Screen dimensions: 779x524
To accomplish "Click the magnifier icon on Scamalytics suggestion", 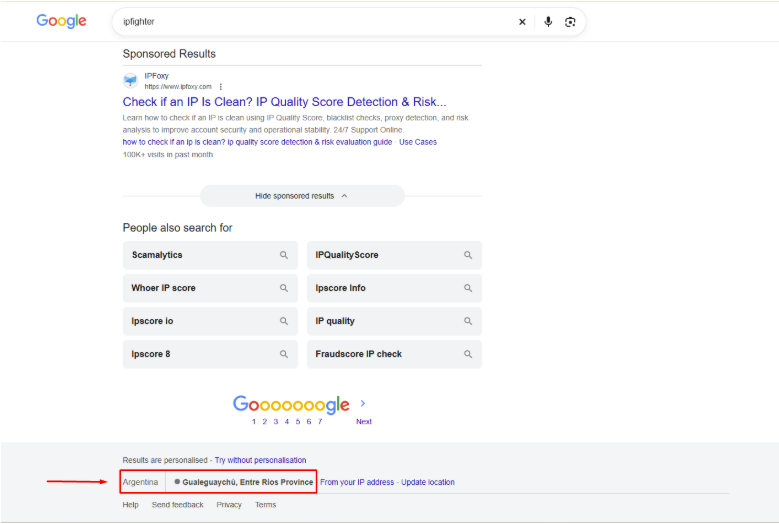I will pos(284,255).
